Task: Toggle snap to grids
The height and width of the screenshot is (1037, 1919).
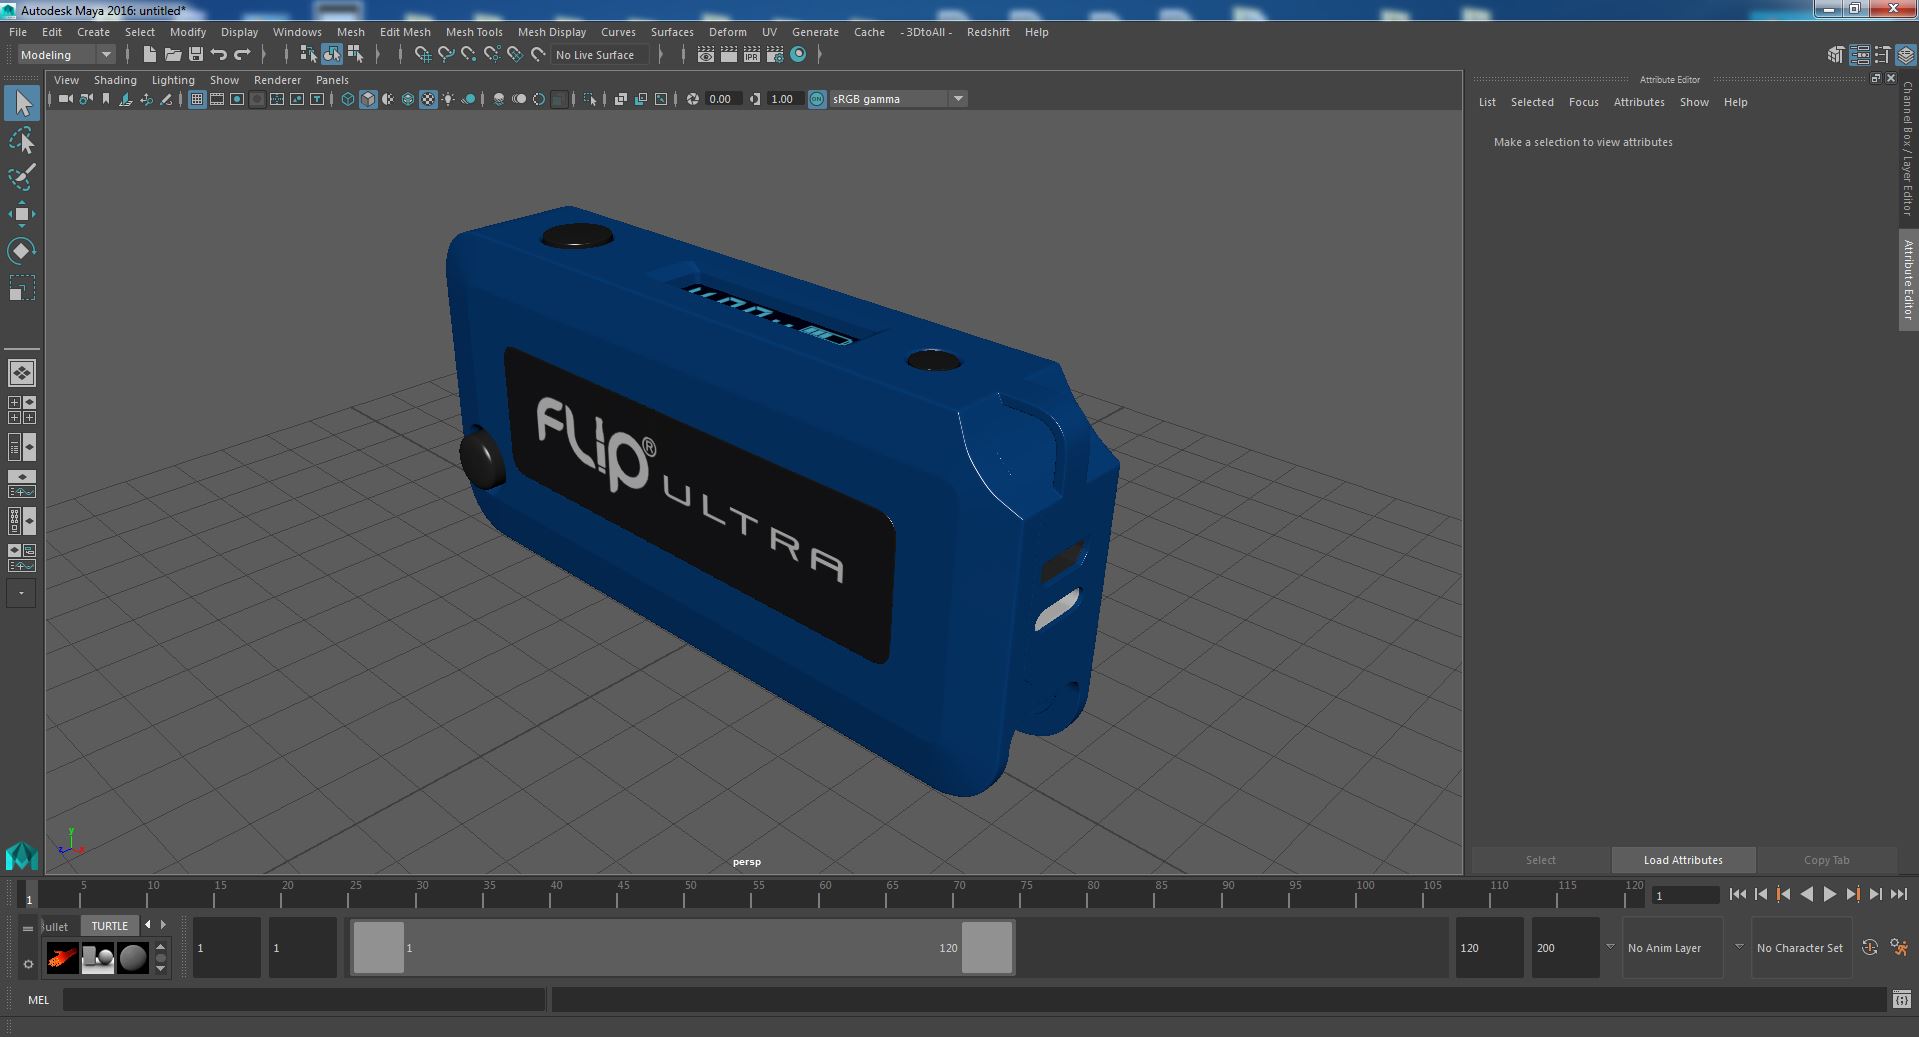Action: [423, 55]
